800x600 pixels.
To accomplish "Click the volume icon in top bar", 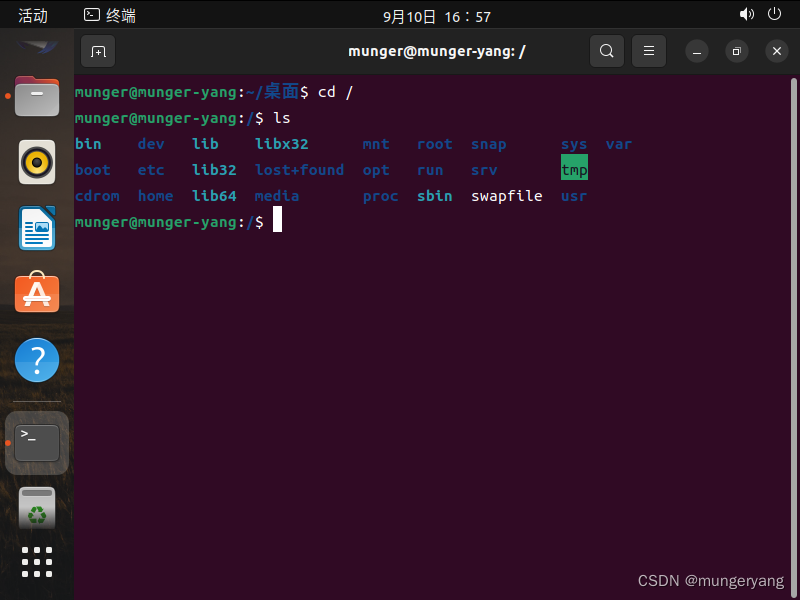I will coord(746,14).
